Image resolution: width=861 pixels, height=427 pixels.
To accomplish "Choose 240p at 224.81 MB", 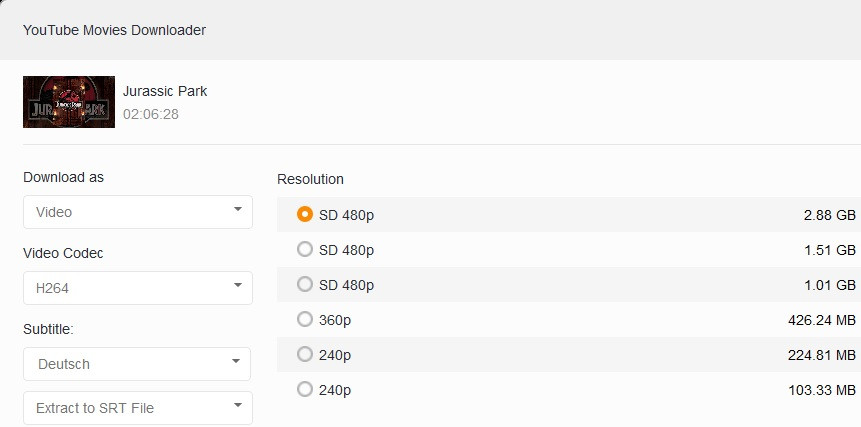I will (x=305, y=354).
